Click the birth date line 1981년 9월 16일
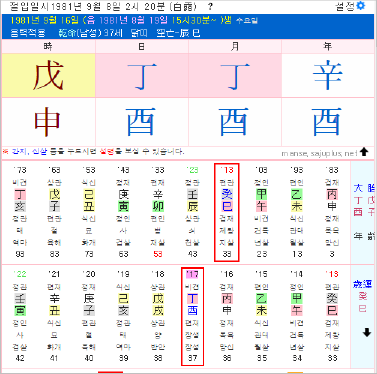The height and width of the screenshot is (374, 377). (x=44, y=21)
